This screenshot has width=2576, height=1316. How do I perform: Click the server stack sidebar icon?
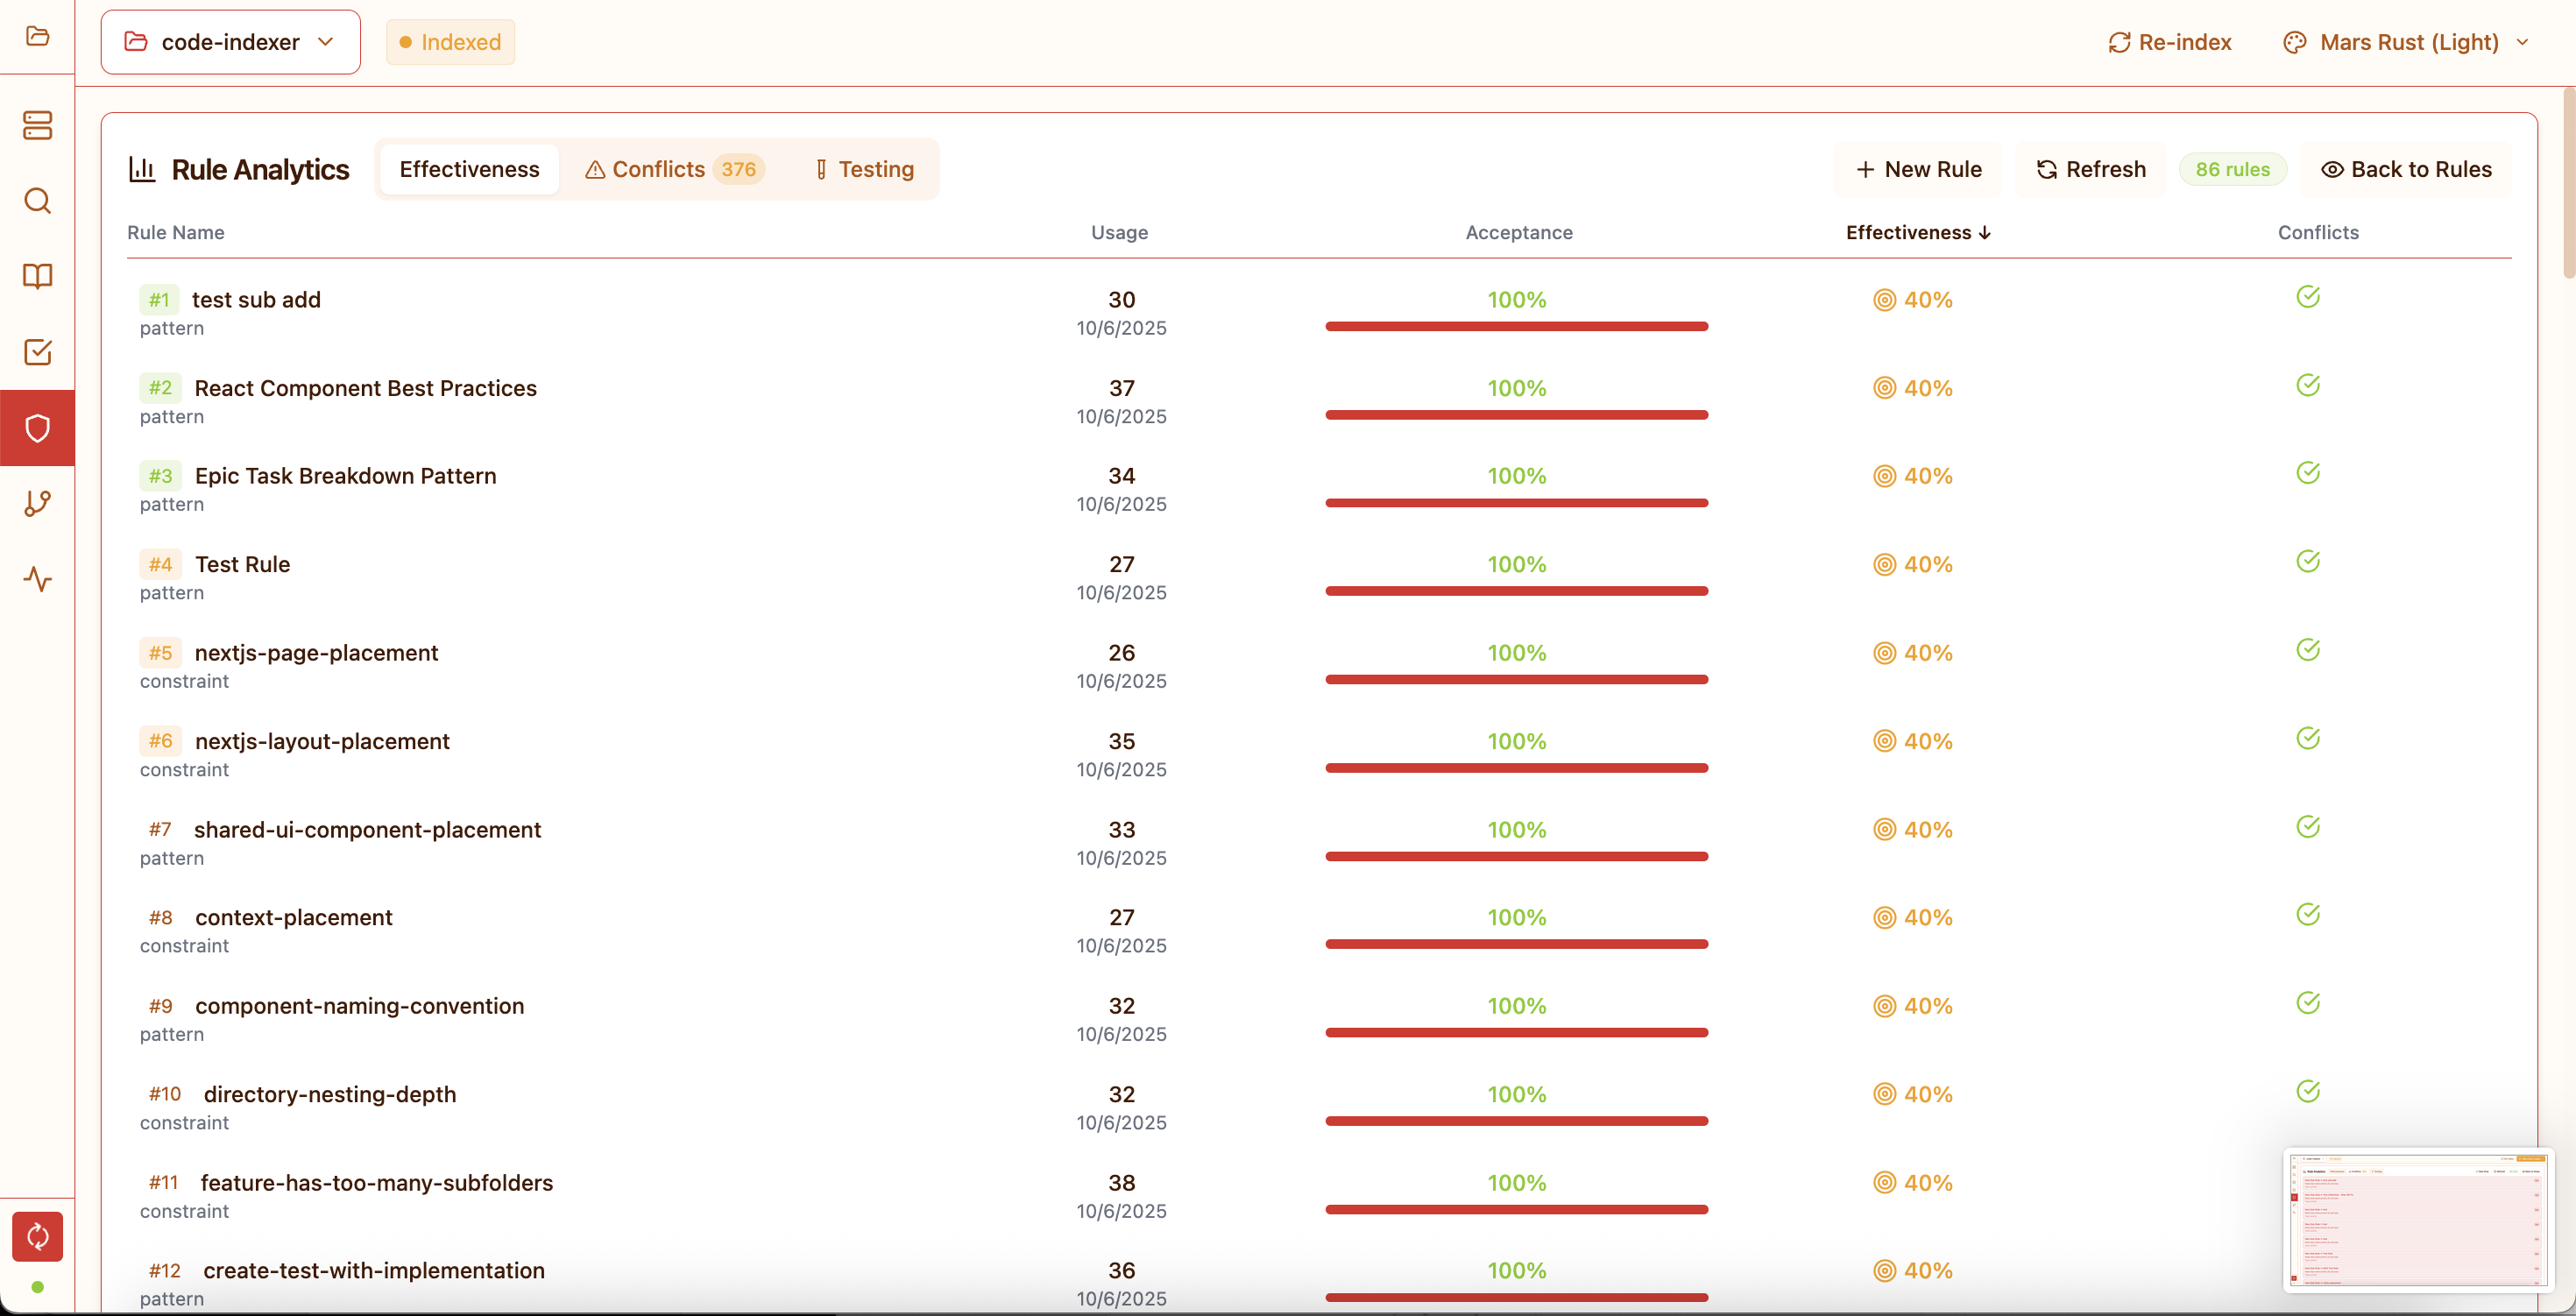(37, 125)
